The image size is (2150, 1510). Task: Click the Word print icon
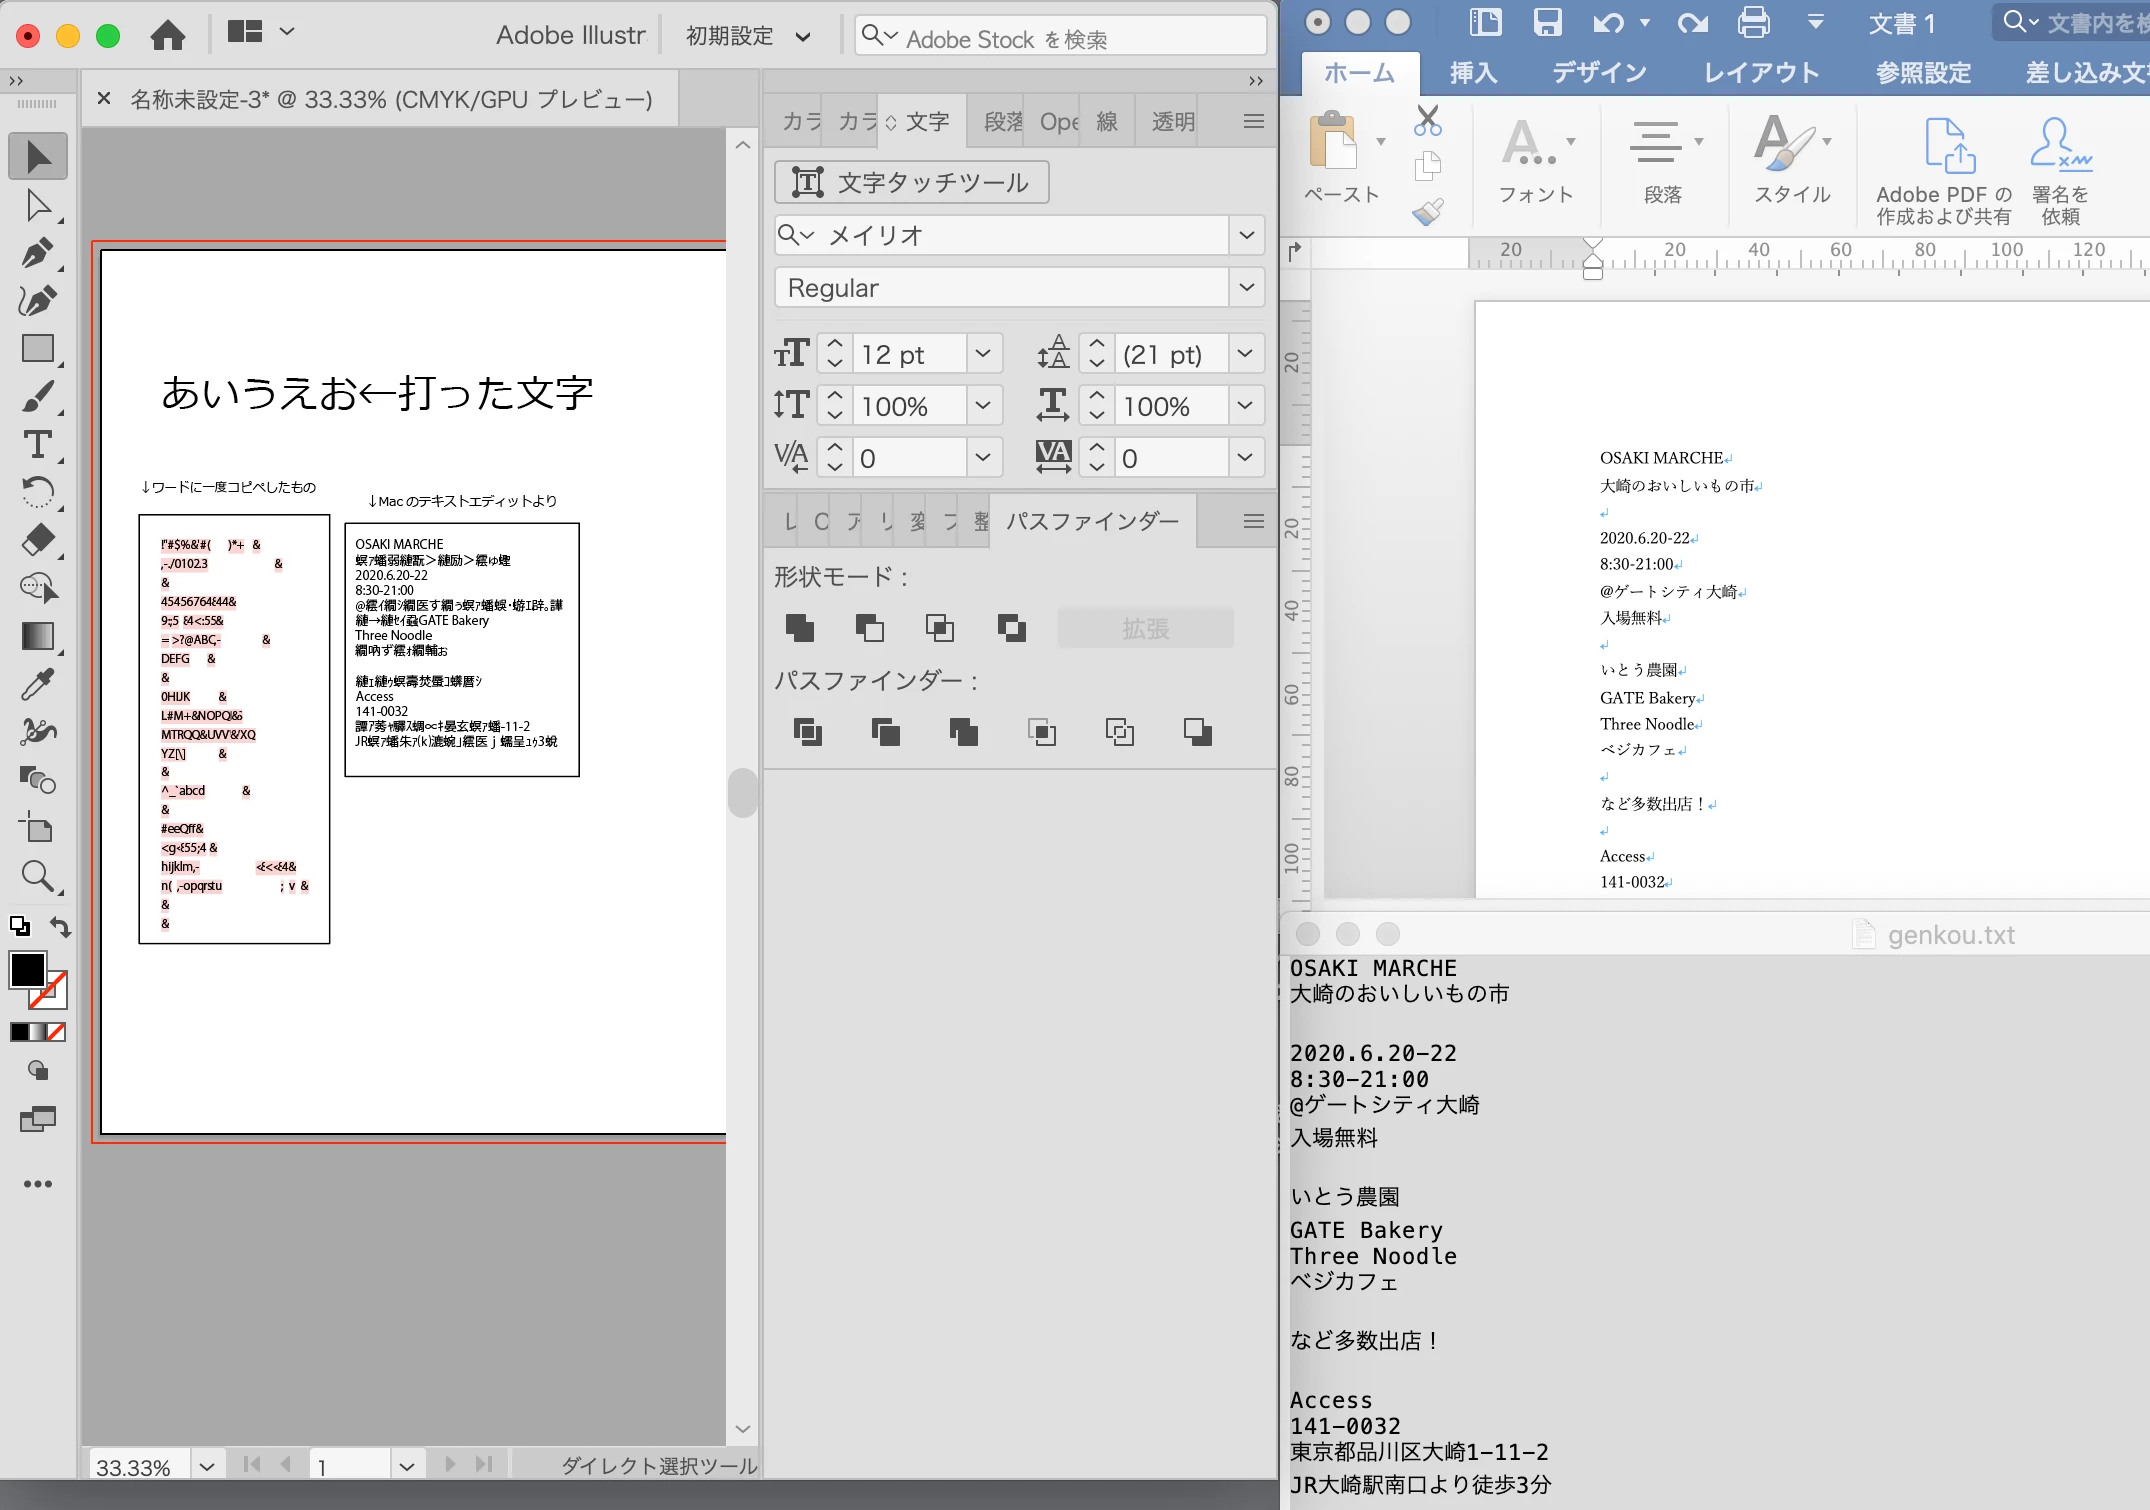pos(1753,22)
